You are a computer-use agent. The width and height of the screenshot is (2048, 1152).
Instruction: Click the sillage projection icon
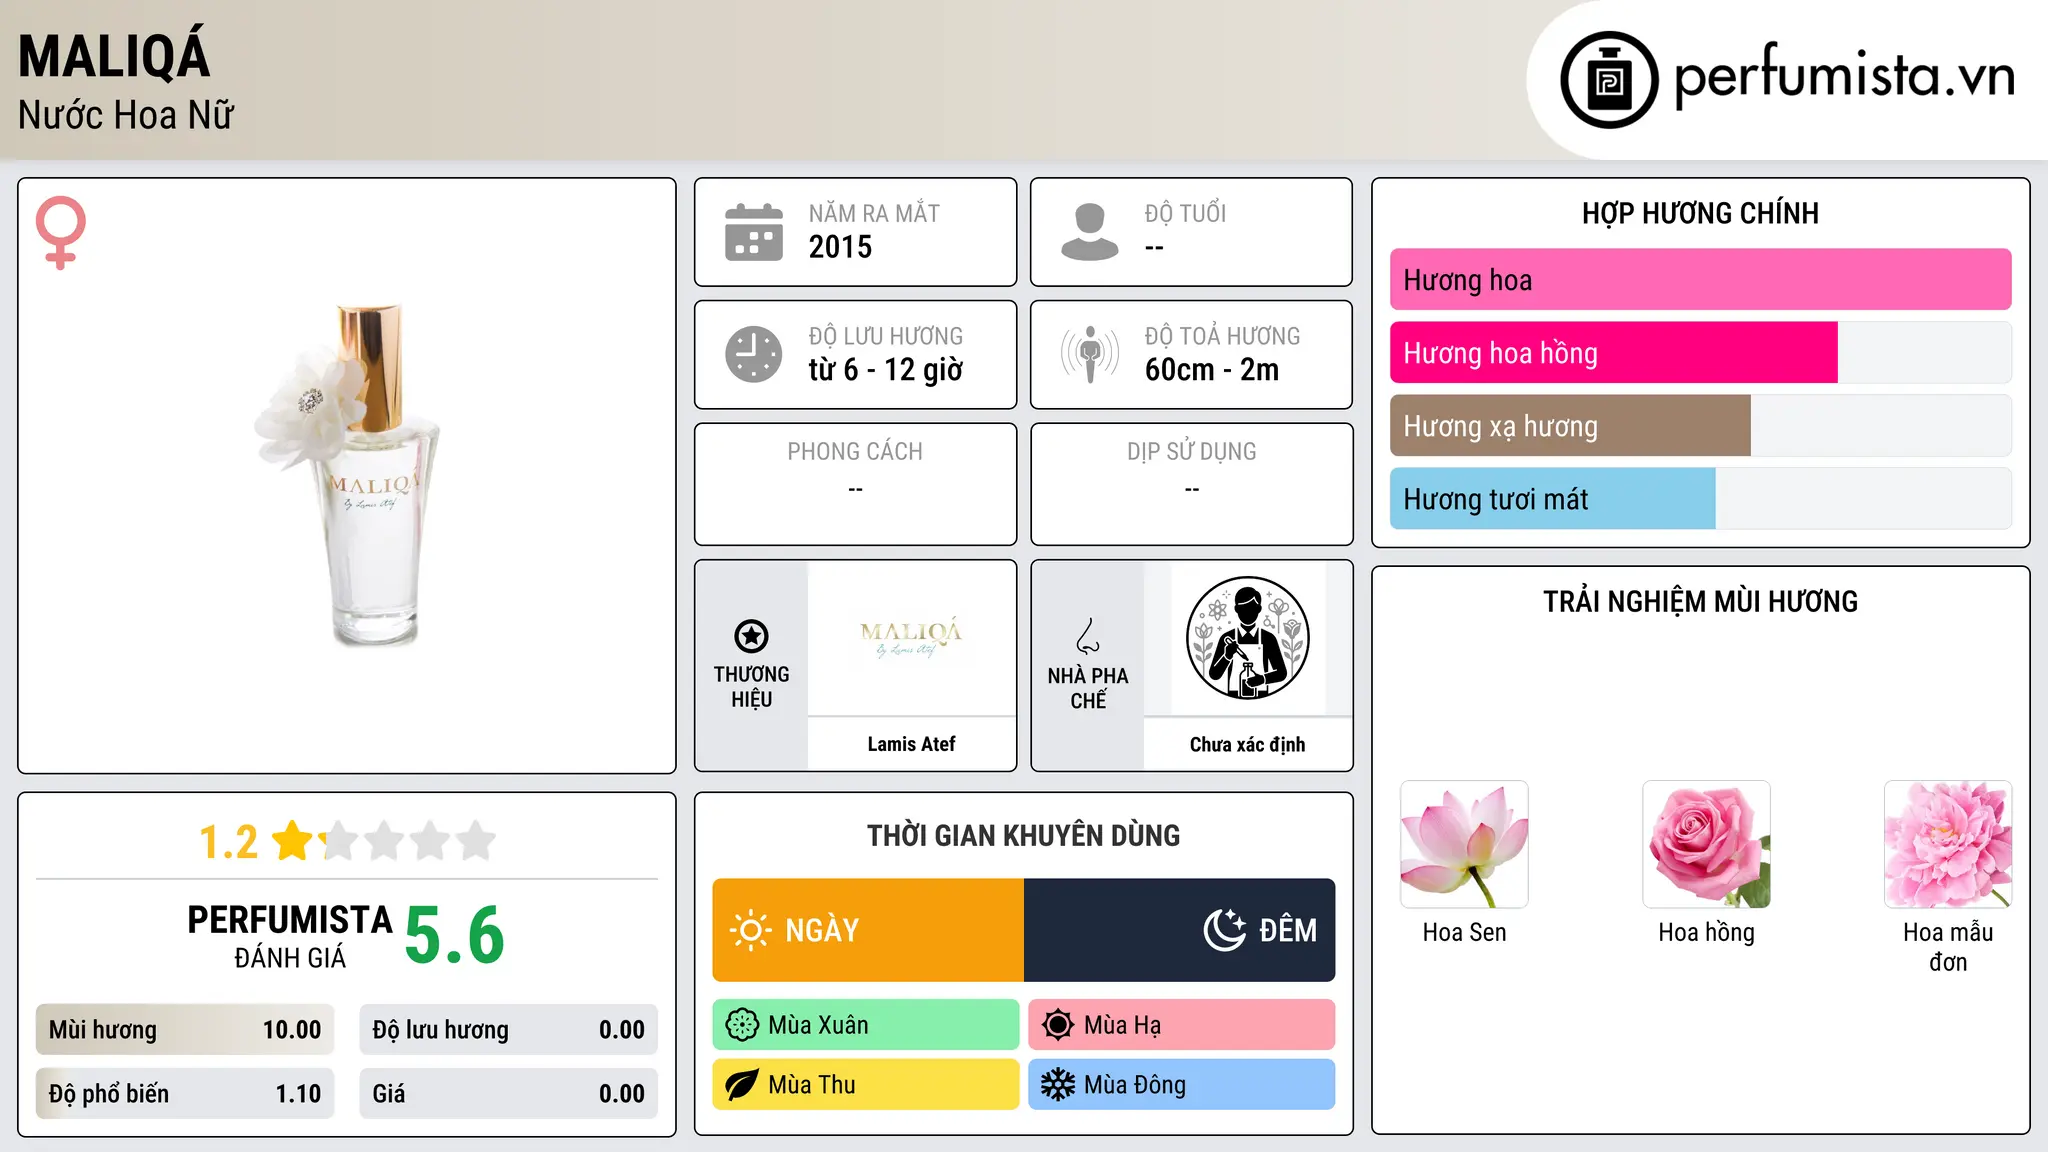1090,354
